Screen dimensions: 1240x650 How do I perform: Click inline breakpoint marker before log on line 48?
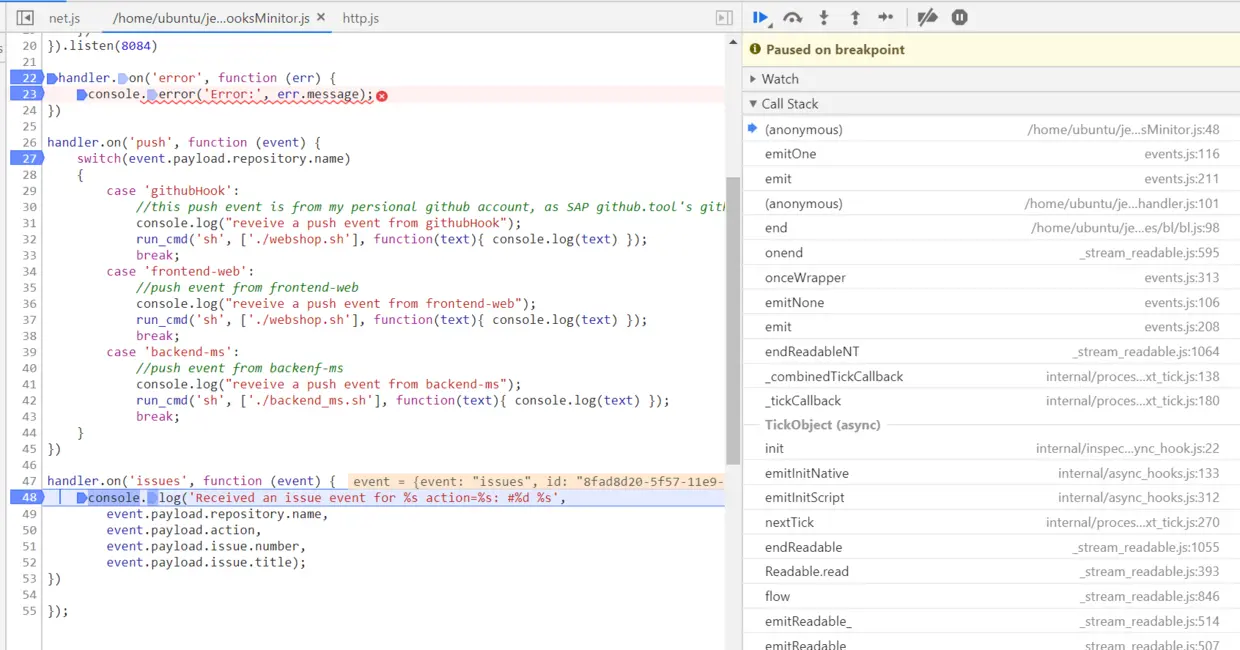[153, 497]
